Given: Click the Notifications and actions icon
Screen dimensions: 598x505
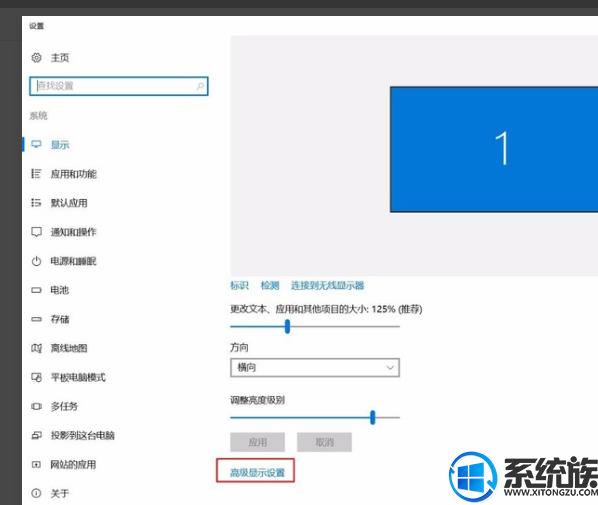Looking at the screenshot, I should click(x=36, y=232).
